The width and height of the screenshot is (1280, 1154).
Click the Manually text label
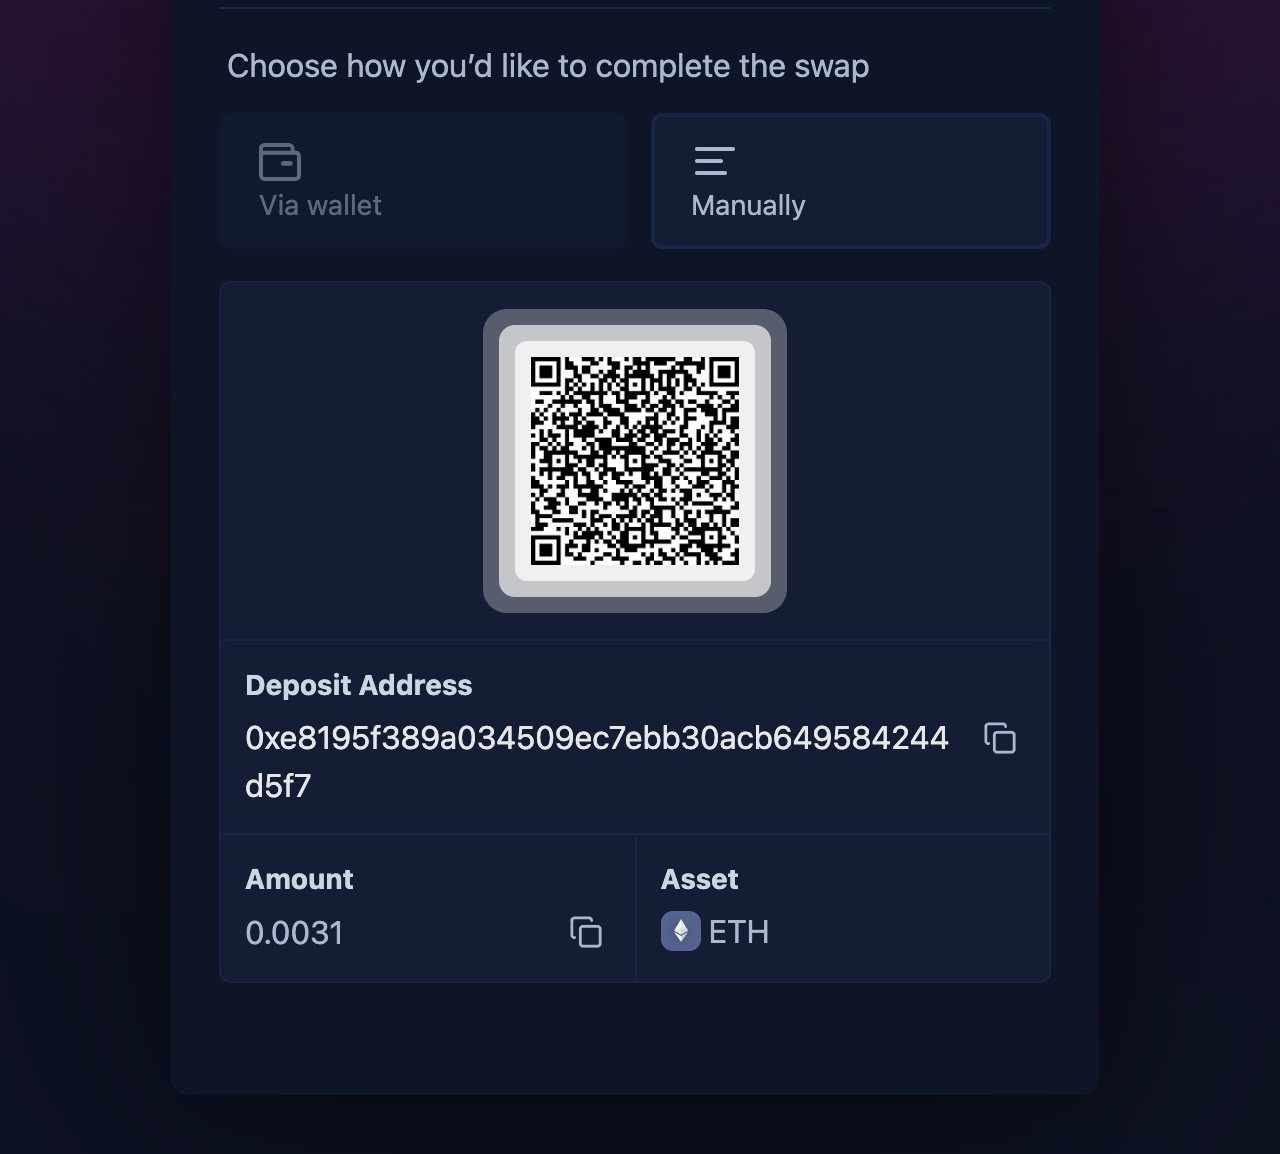tap(748, 205)
